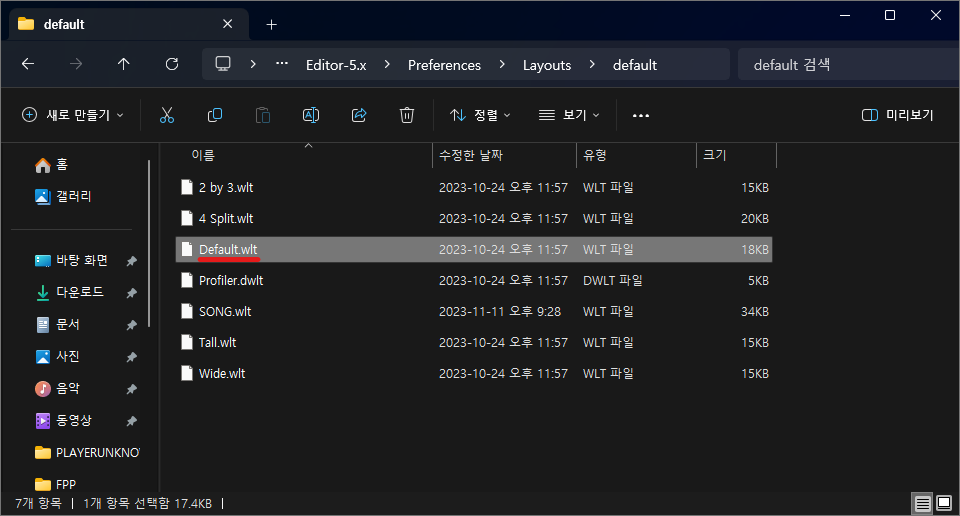Add a new tab with plus
This screenshot has height=516, width=960.
(272, 24)
